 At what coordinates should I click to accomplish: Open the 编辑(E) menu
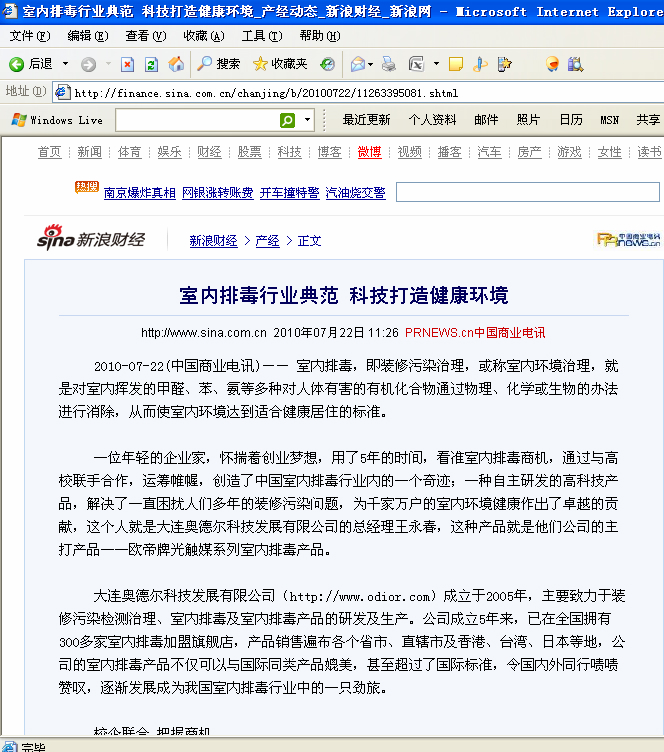88,36
